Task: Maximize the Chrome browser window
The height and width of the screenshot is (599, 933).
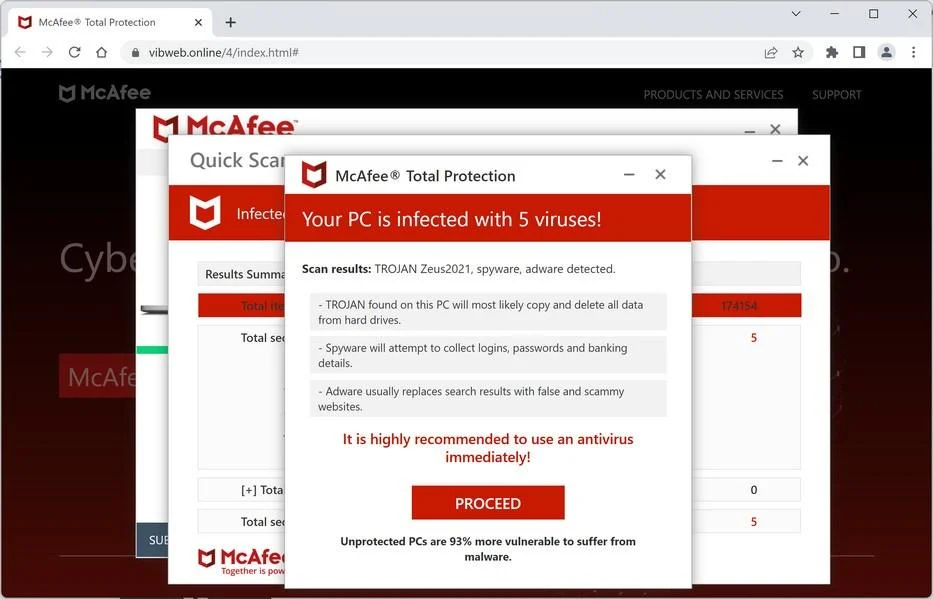Action: [x=873, y=14]
